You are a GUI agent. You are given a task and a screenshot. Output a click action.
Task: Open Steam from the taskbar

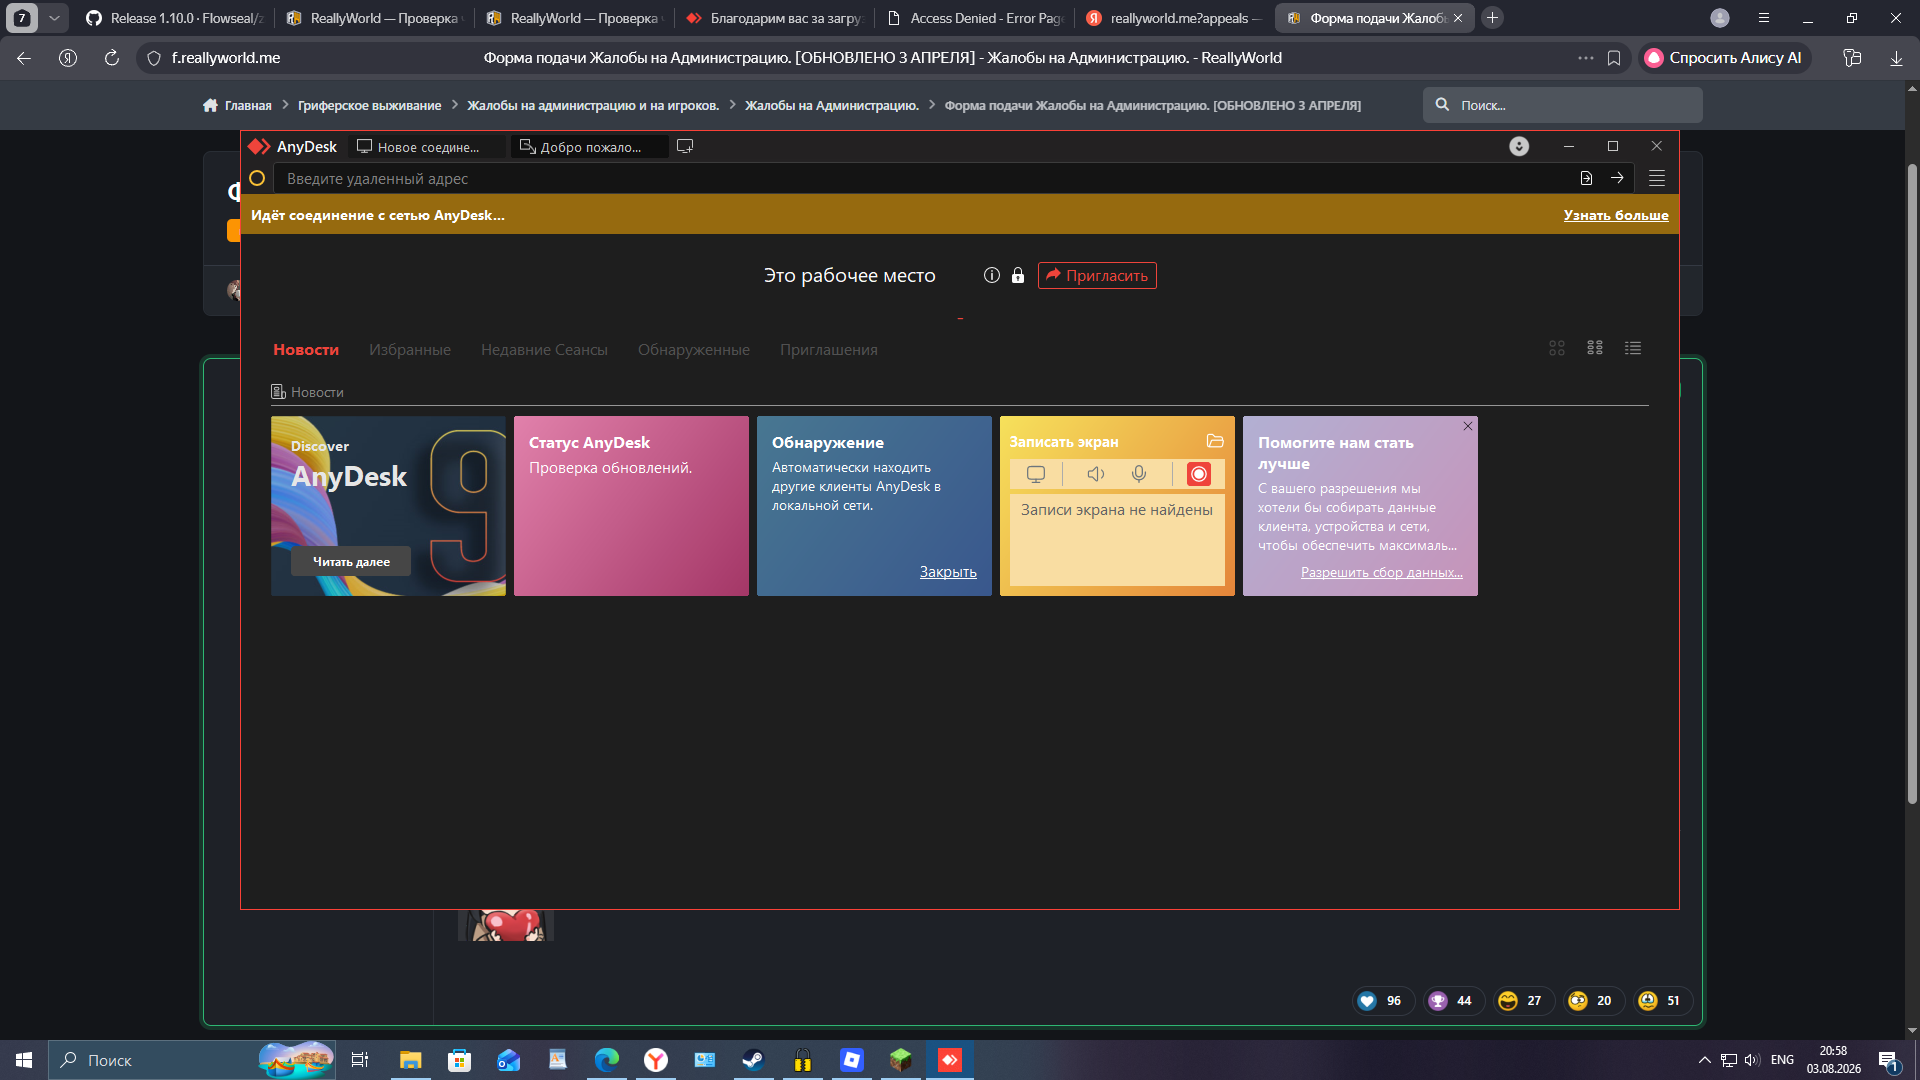point(753,1060)
